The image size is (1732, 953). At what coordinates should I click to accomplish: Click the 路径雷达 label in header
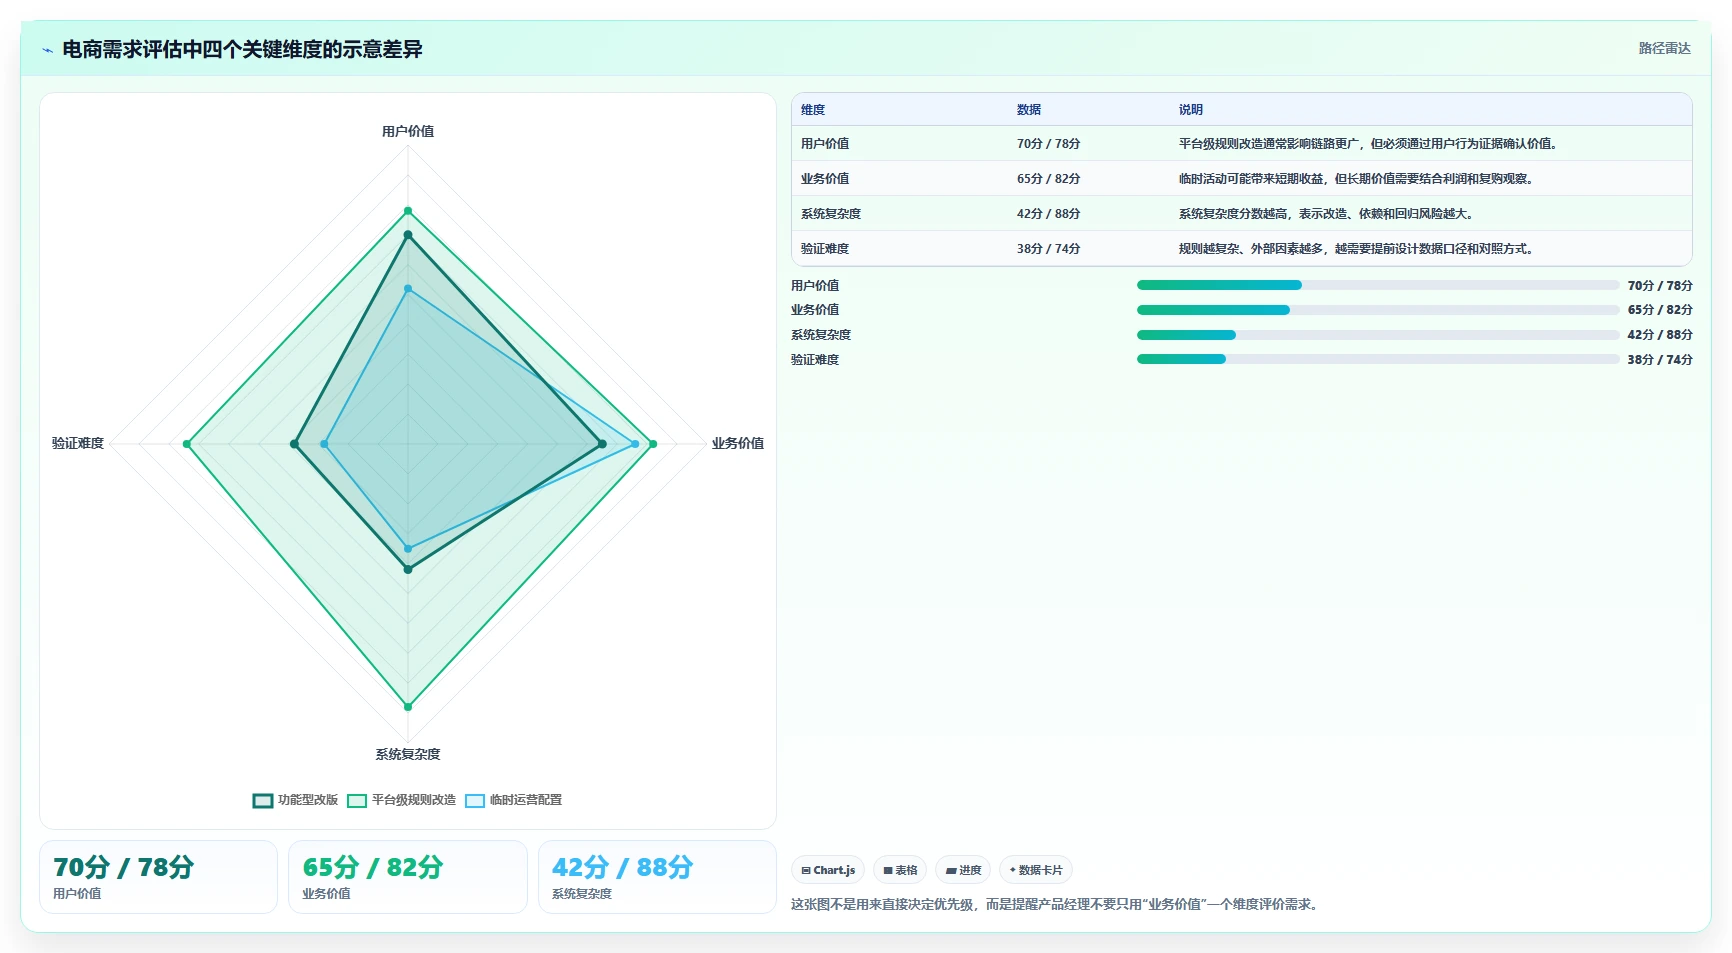pyautogui.click(x=1664, y=48)
